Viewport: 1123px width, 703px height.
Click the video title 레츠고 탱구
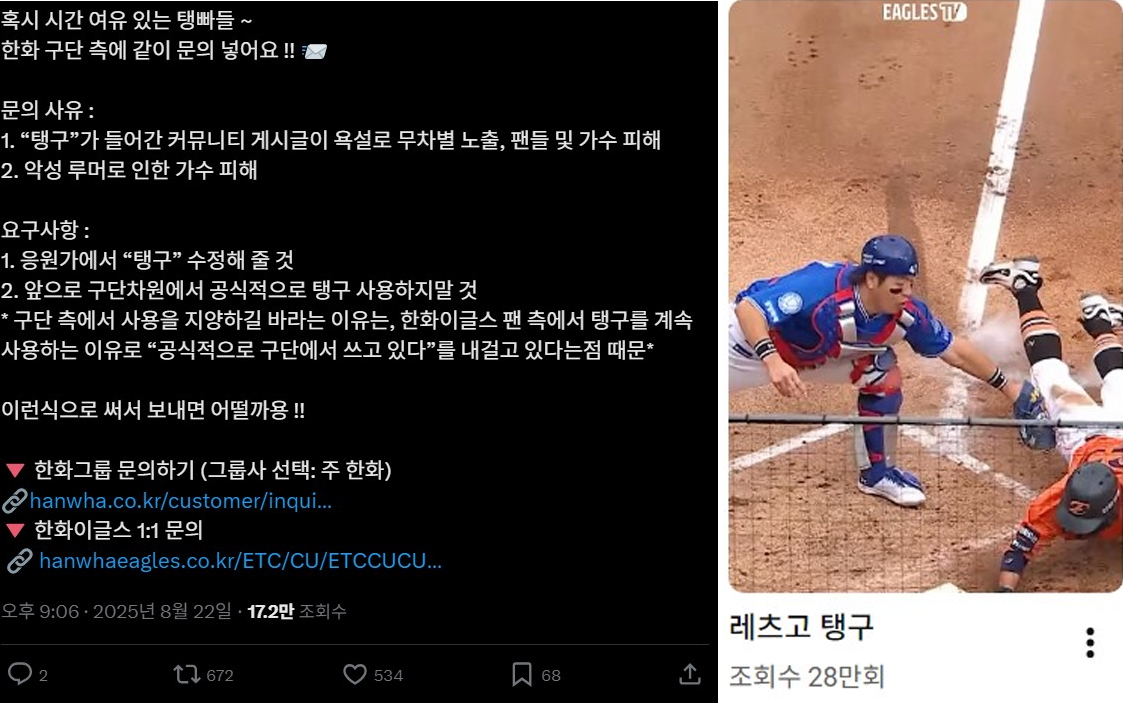pyautogui.click(x=801, y=627)
